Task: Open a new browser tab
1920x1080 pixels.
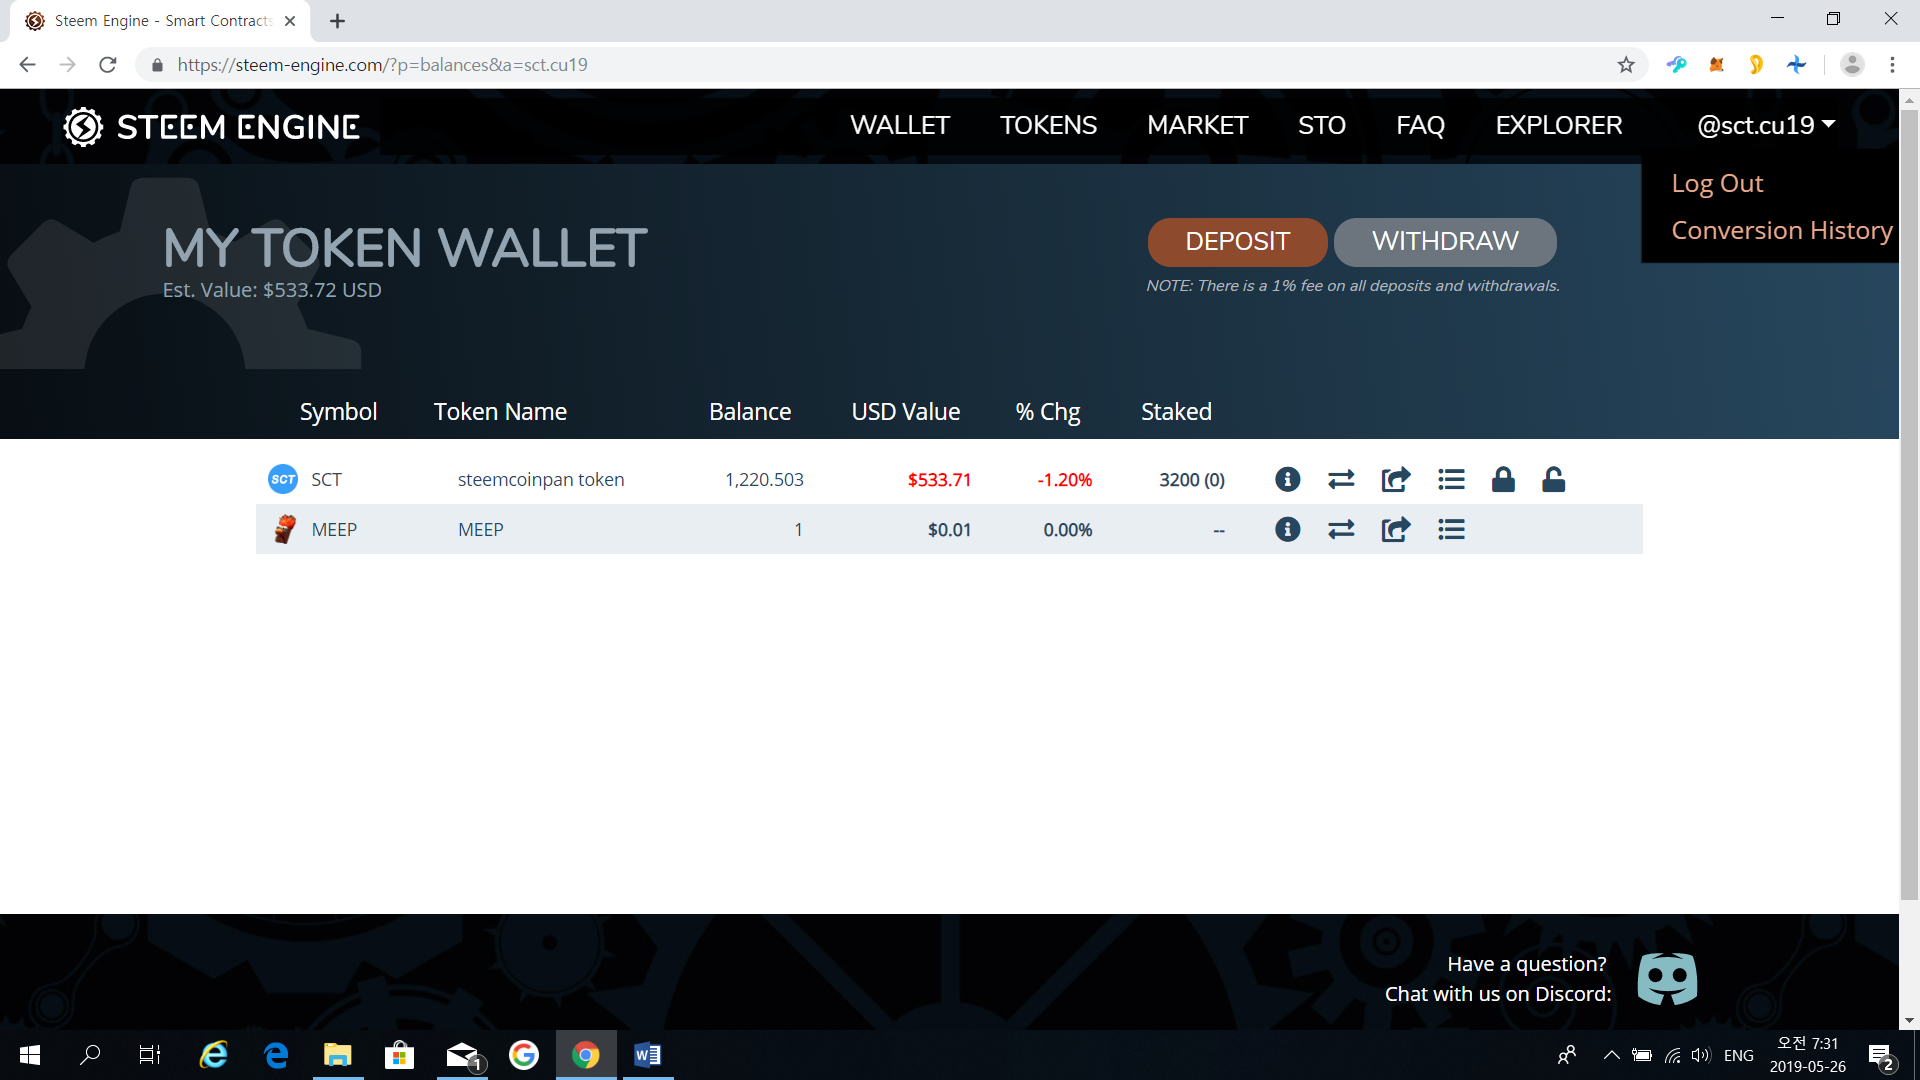Action: point(338,21)
